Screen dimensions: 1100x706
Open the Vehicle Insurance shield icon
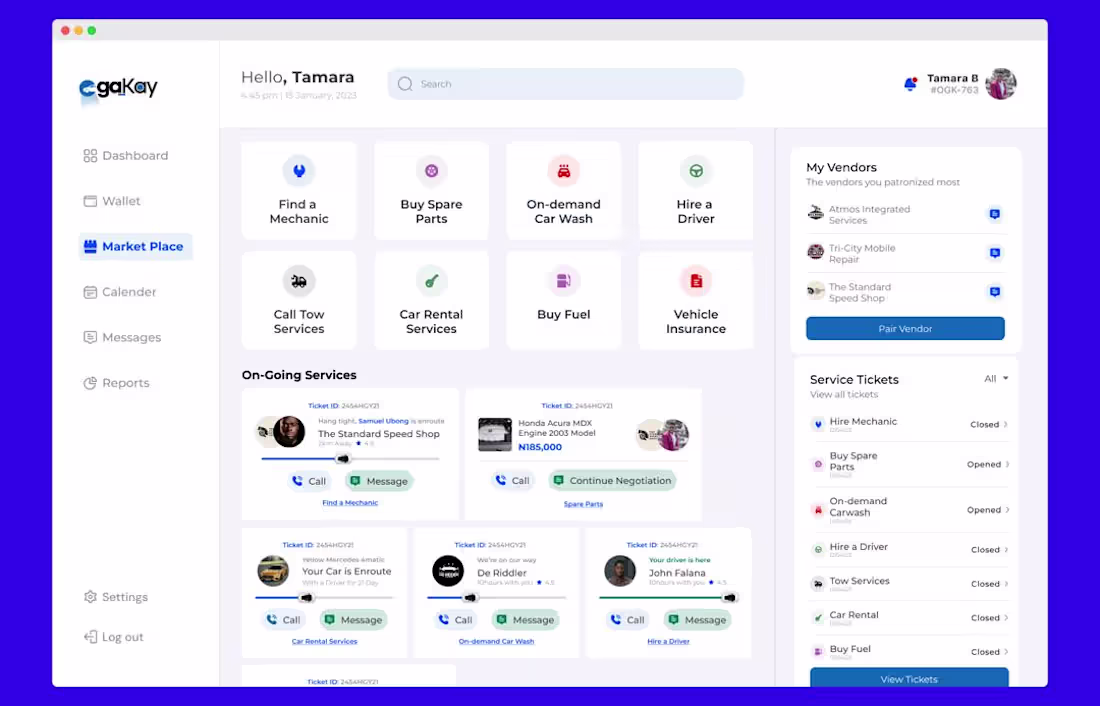pyautogui.click(x=695, y=281)
